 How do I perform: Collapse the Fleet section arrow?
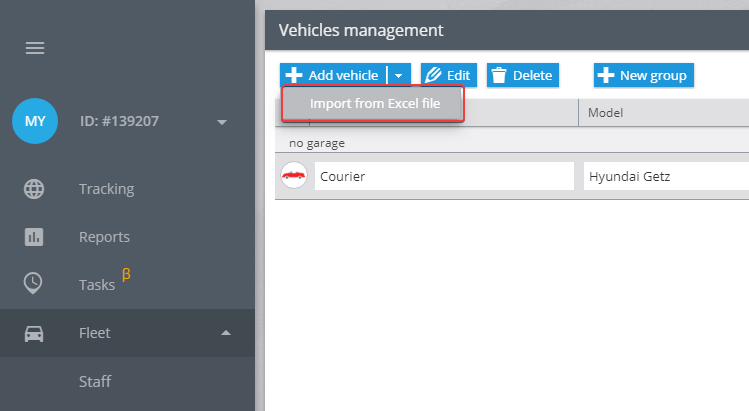tap(226, 333)
